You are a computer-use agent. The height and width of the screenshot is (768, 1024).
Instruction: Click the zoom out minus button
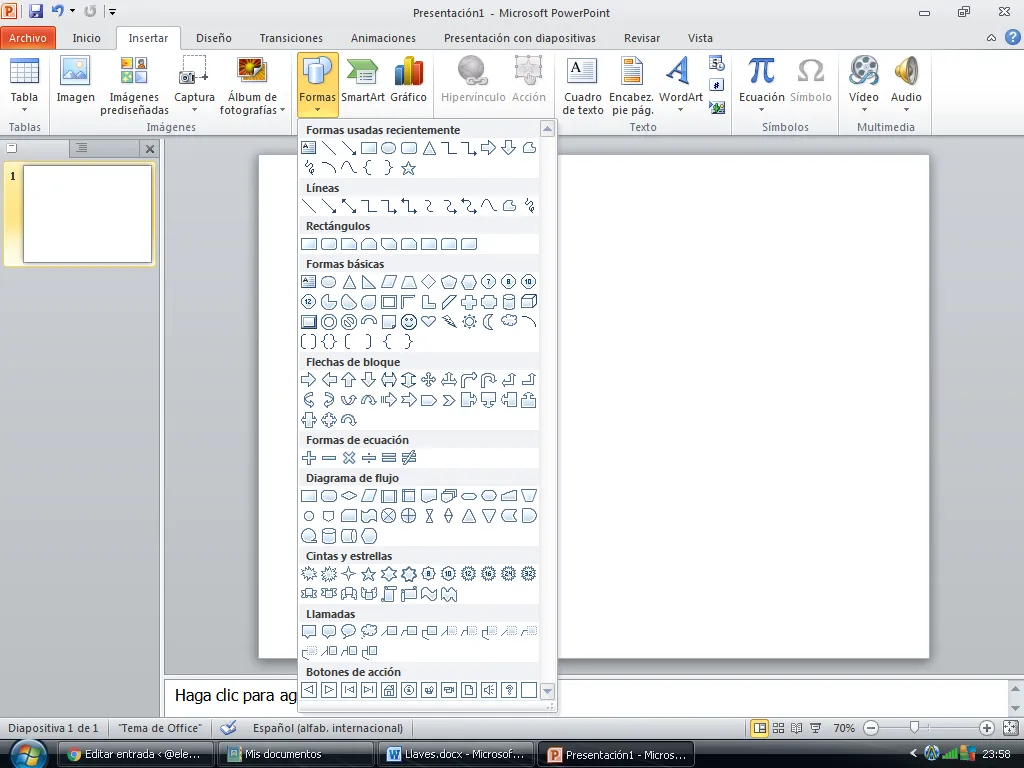871,728
